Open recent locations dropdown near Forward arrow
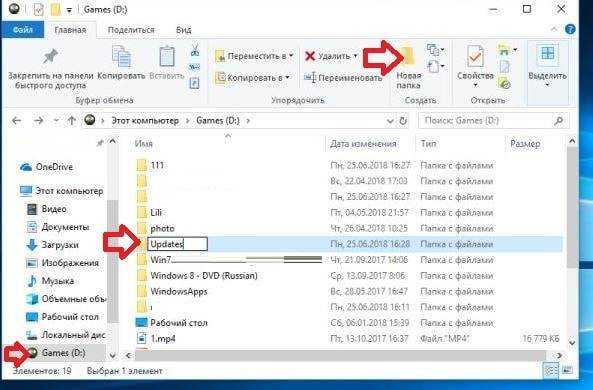Viewport: 593px width, 390px height. coord(56,121)
